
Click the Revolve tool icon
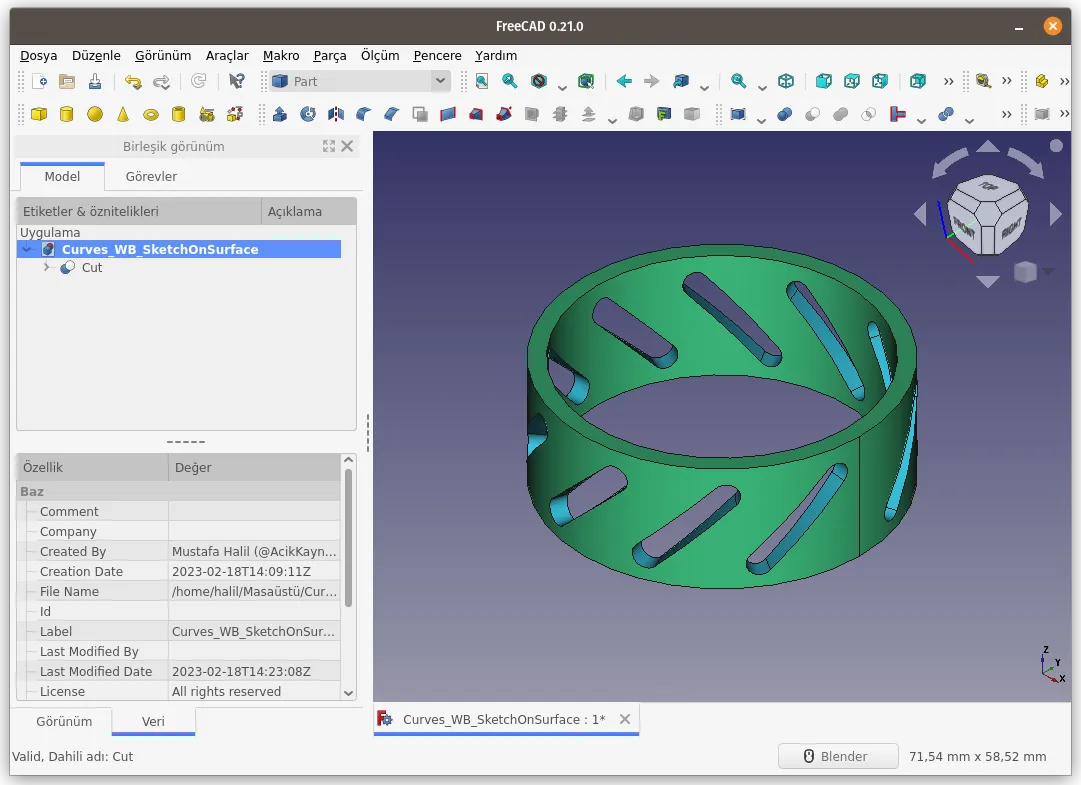pyautogui.click(x=308, y=114)
